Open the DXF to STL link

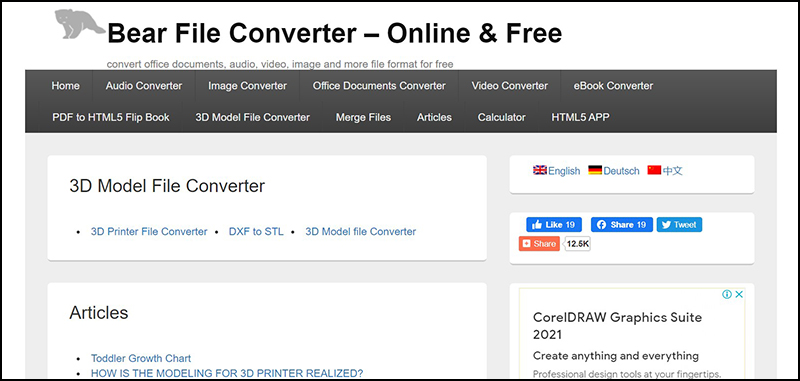coord(256,232)
